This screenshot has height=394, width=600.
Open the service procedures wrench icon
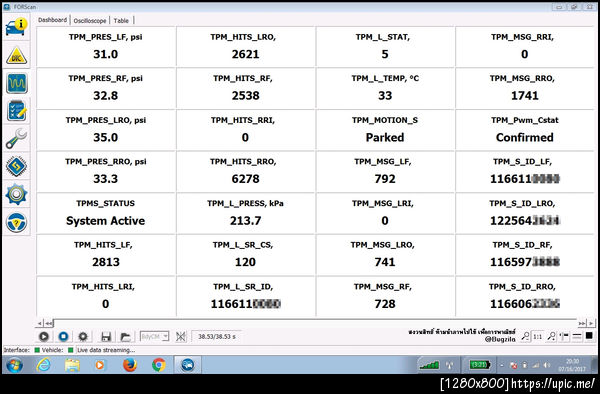(16, 139)
